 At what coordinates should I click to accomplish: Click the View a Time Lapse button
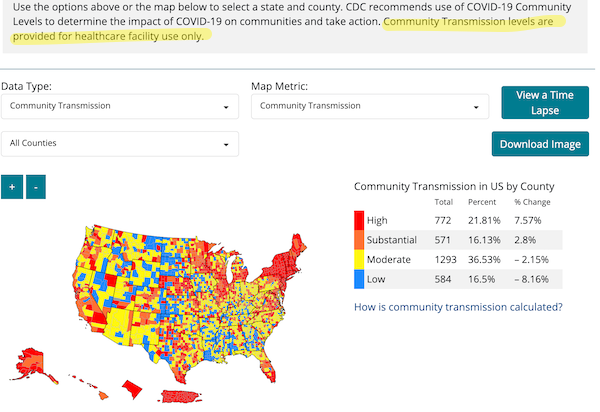[x=545, y=103]
